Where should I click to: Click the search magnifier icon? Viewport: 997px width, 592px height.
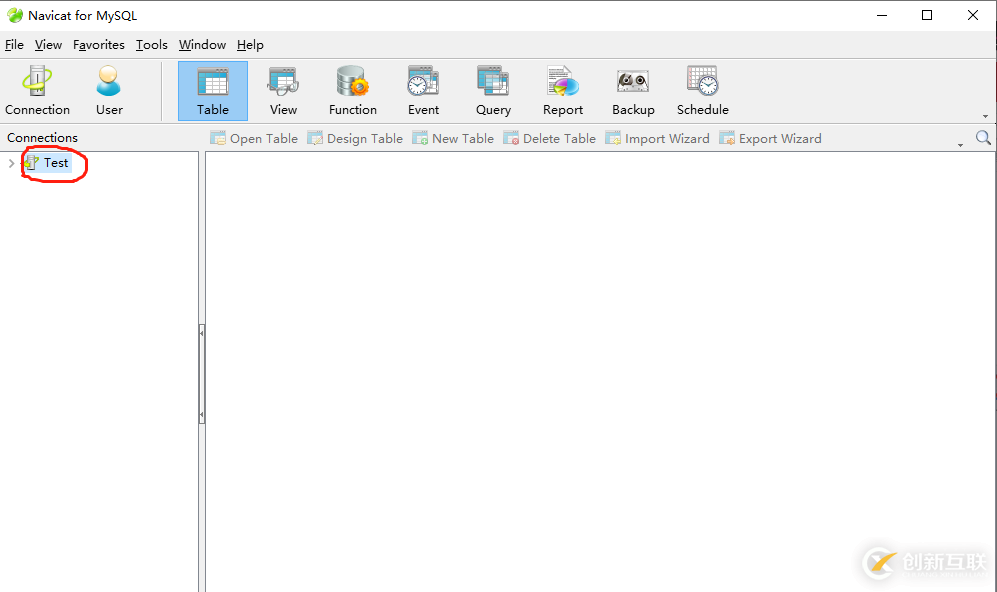983,137
